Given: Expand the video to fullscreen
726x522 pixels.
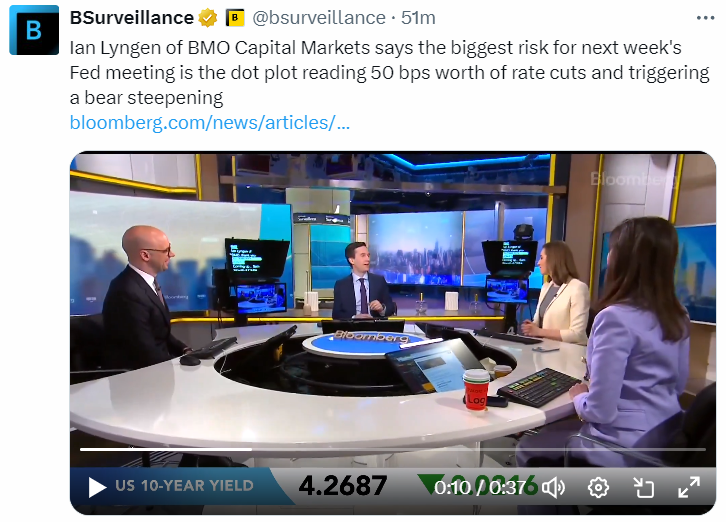Looking at the screenshot, I should [x=689, y=488].
